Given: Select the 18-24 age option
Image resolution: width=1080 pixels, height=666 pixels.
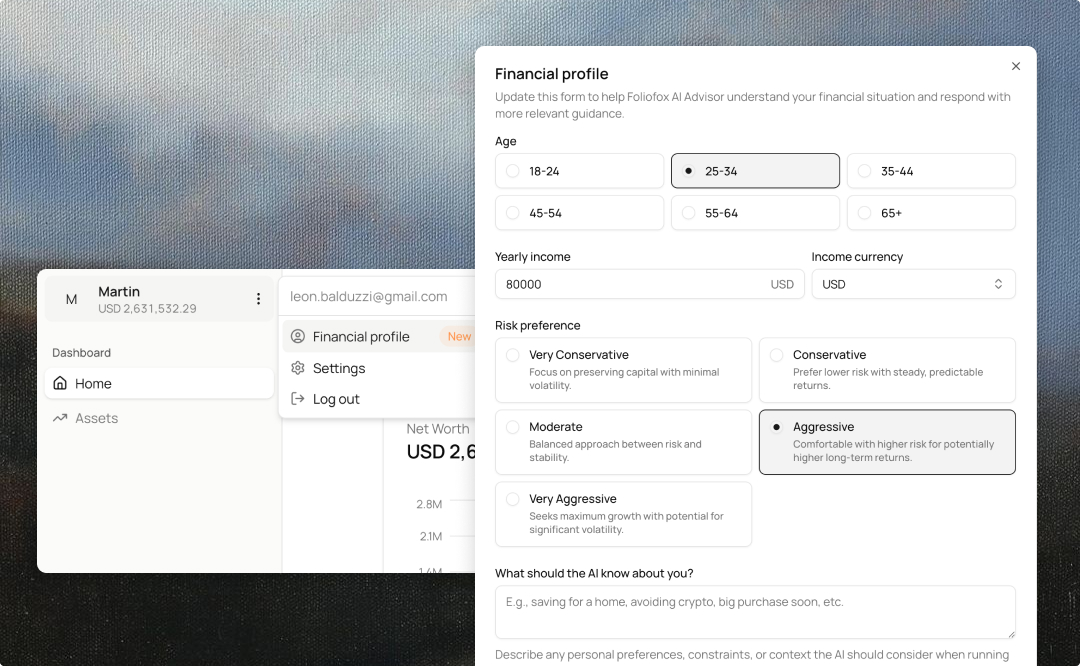Looking at the screenshot, I should (579, 171).
